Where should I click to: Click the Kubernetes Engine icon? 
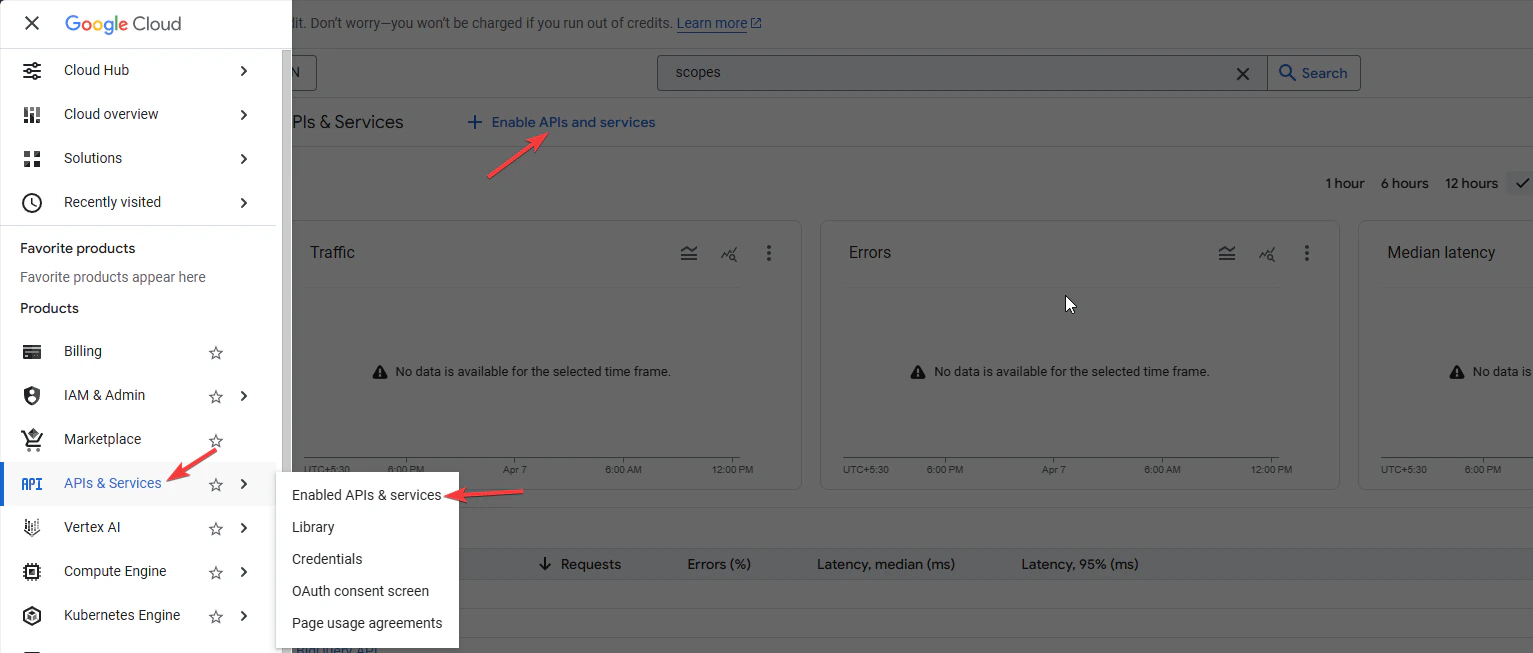(32, 616)
